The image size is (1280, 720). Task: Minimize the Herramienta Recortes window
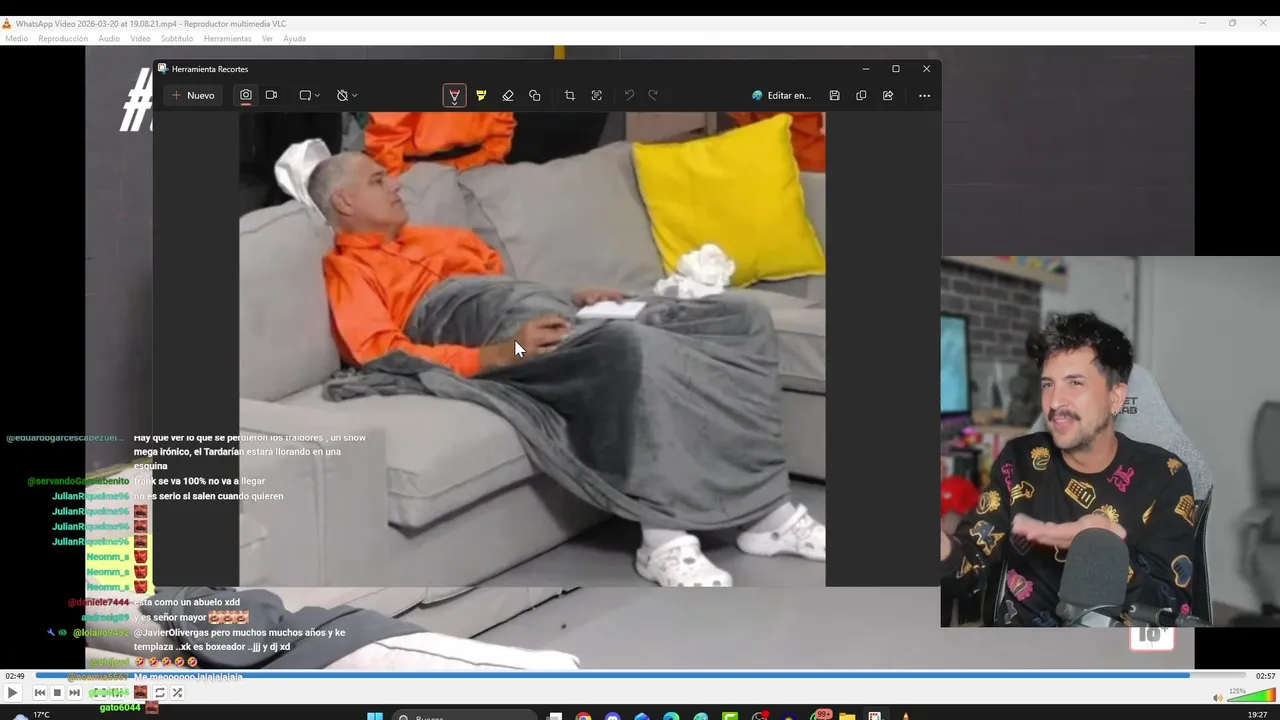[865, 69]
